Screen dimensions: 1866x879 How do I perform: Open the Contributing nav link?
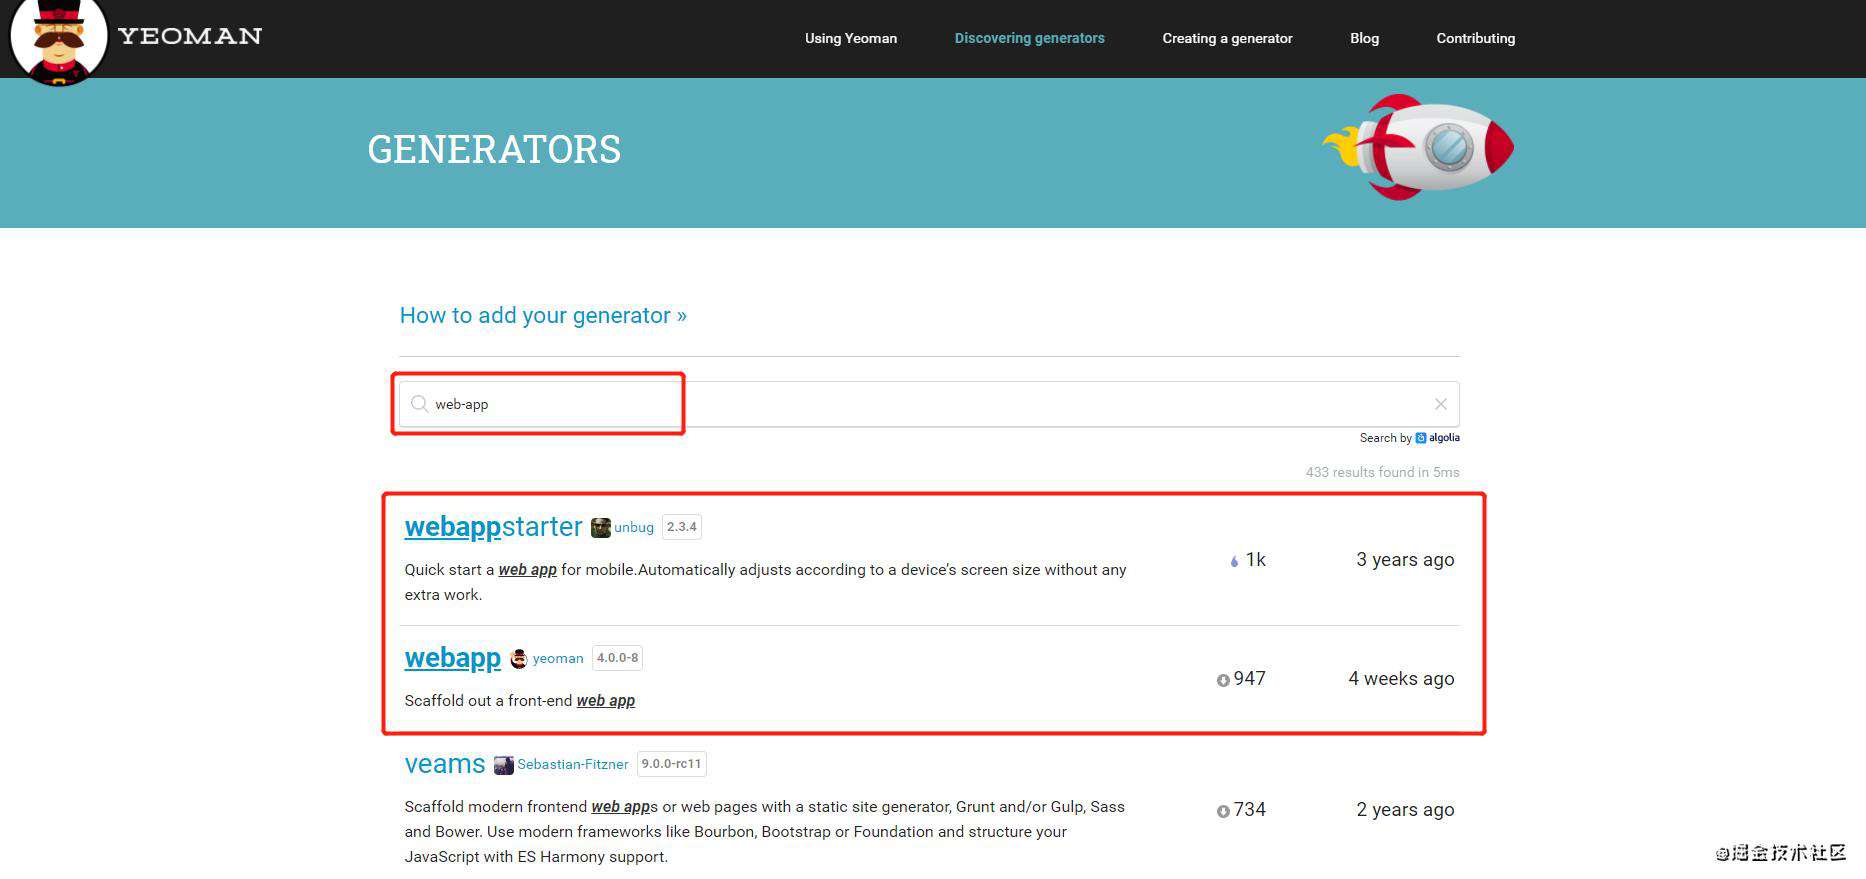point(1475,38)
